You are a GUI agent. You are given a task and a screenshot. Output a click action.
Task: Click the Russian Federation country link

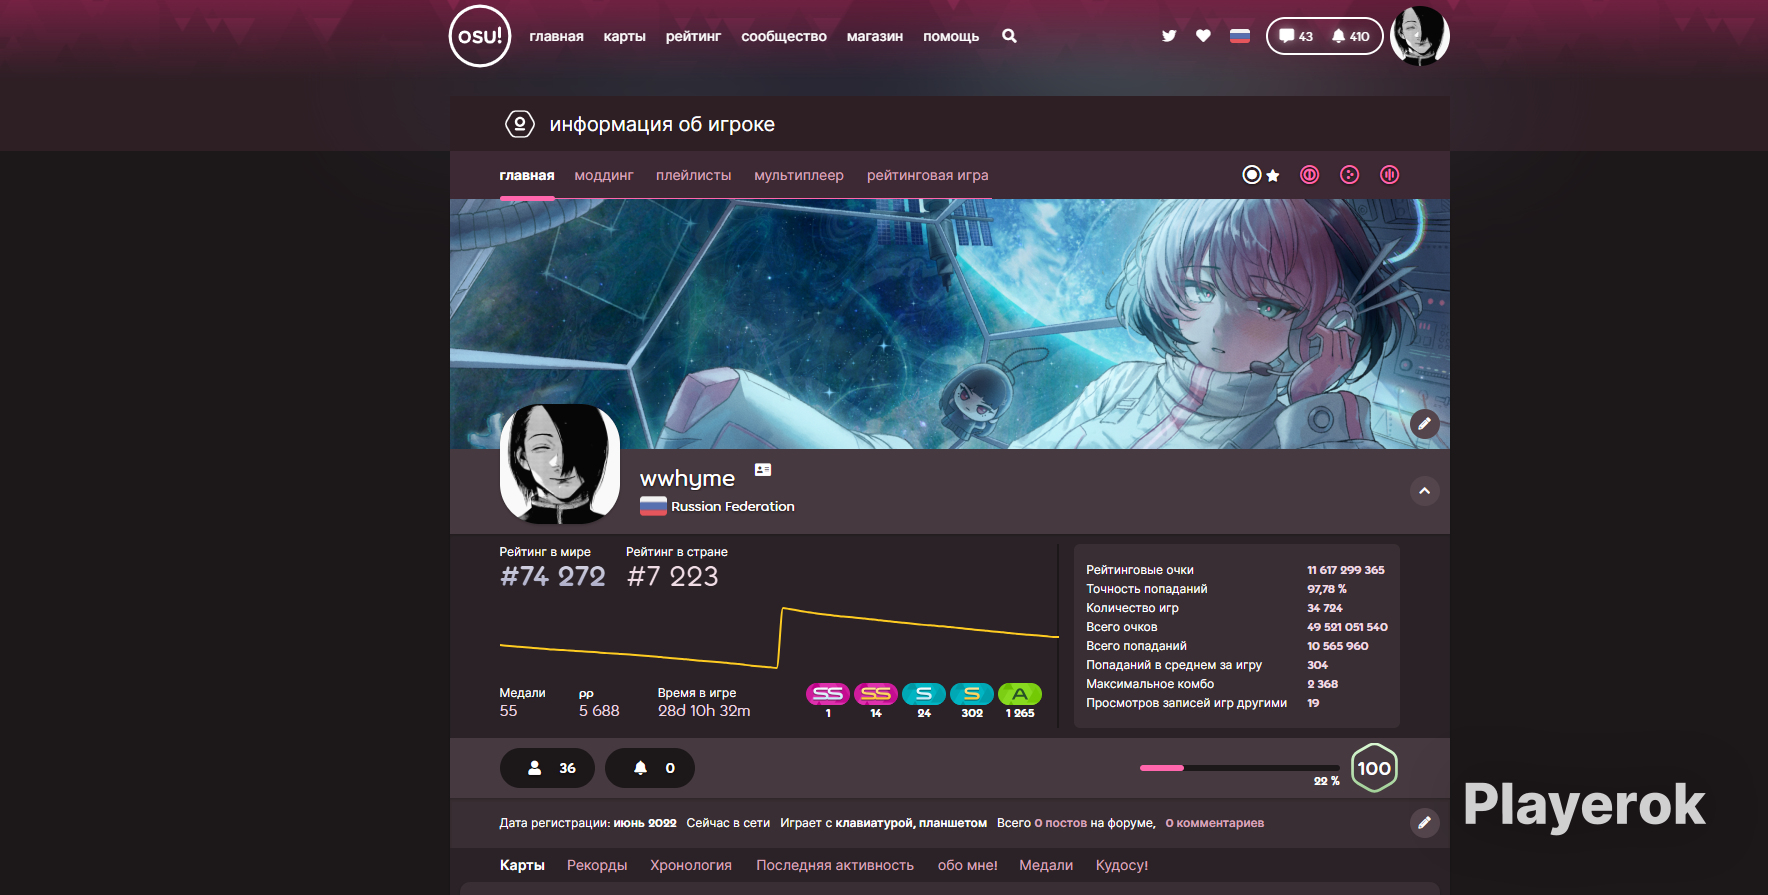[717, 507]
